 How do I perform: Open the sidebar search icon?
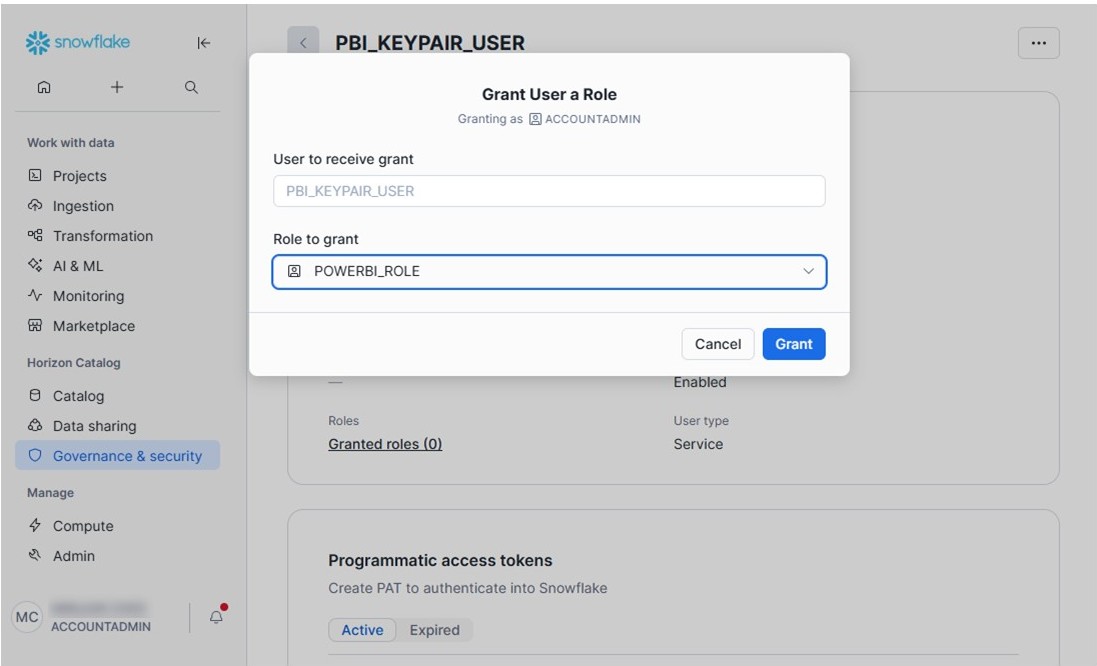pyautogui.click(x=191, y=88)
